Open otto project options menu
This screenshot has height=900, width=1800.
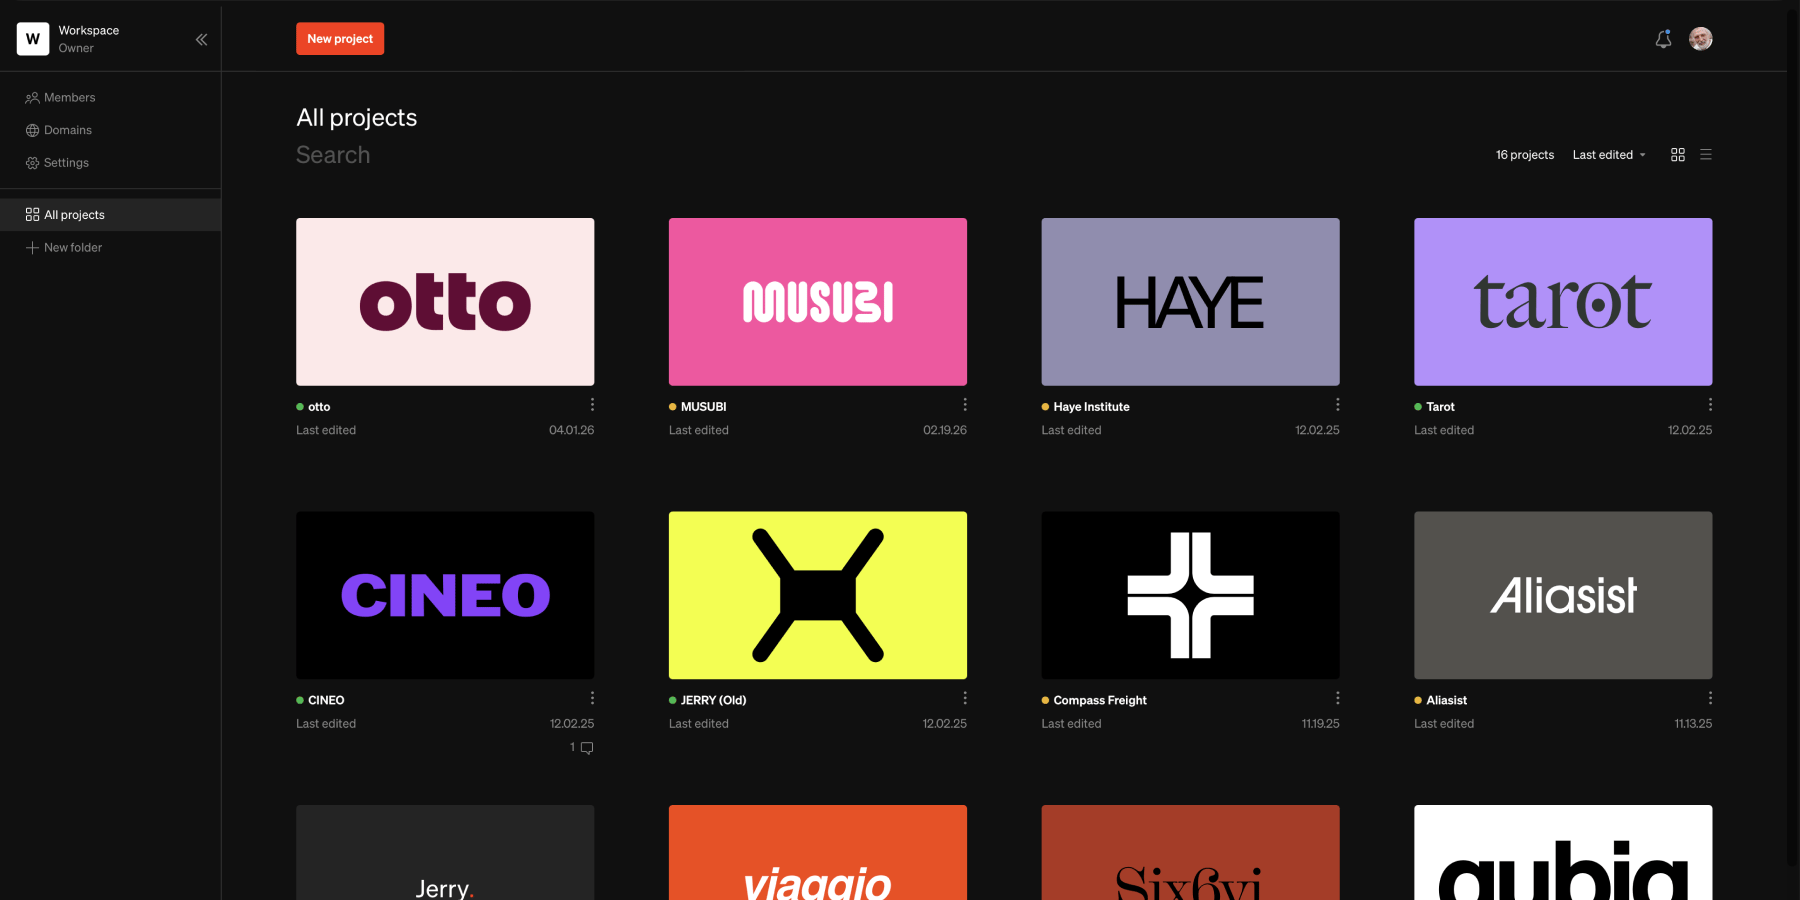coord(592,405)
